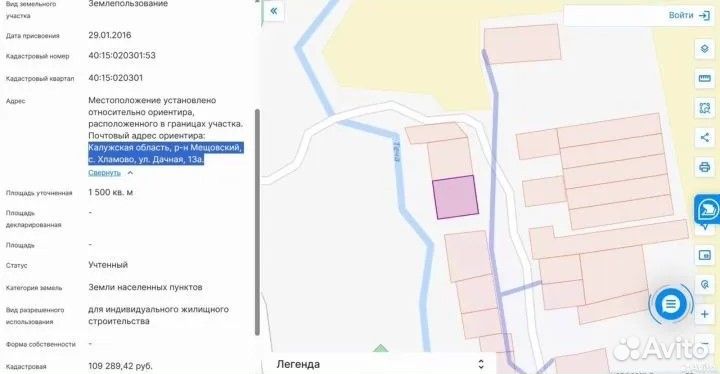Zoom in with the plus button
This screenshot has width=720, height=374.
(x=704, y=314)
